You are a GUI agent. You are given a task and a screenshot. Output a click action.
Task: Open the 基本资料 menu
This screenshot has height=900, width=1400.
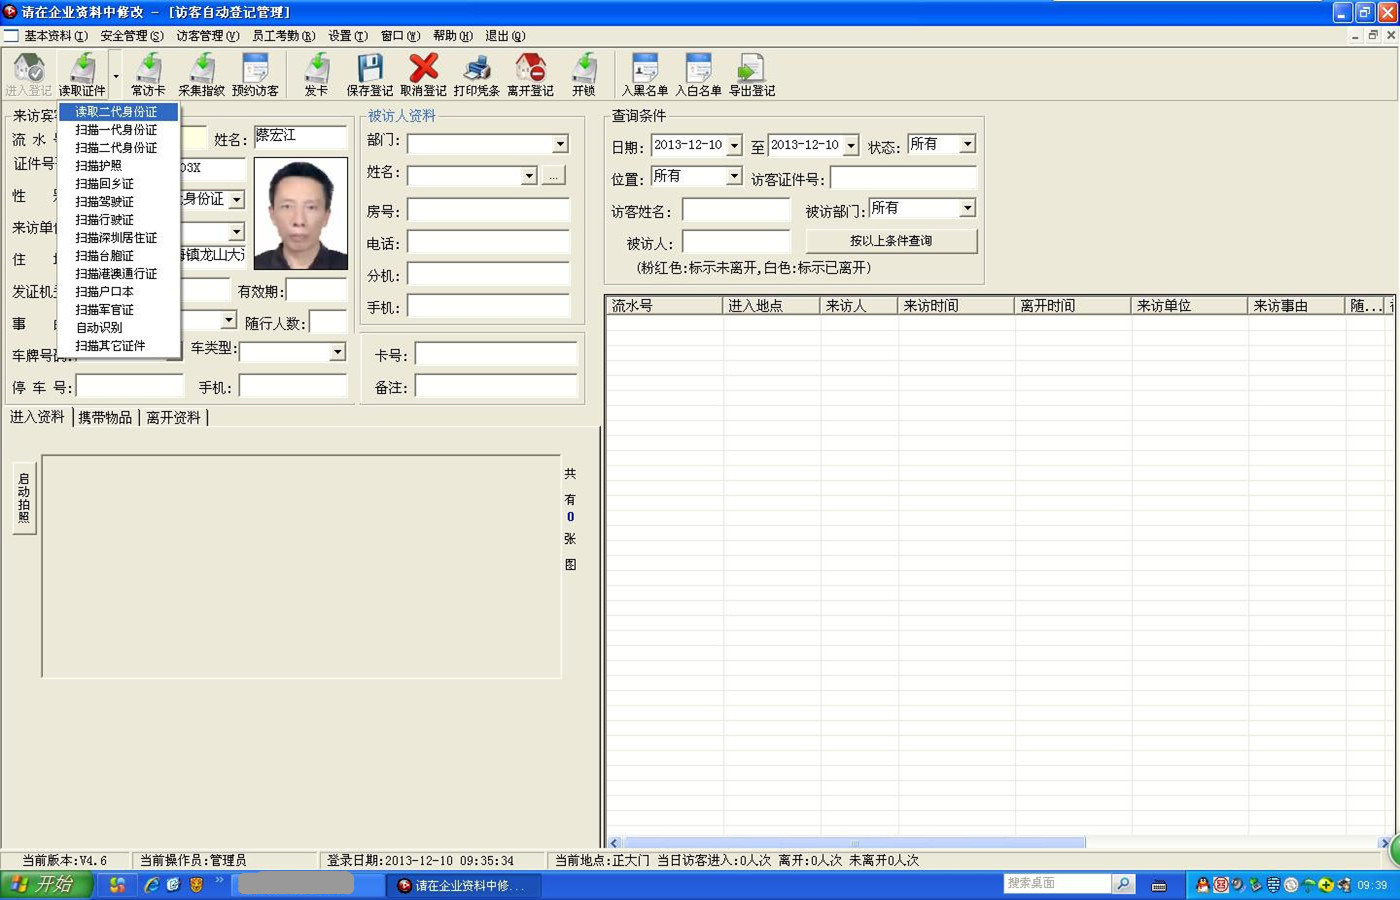coord(56,36)
